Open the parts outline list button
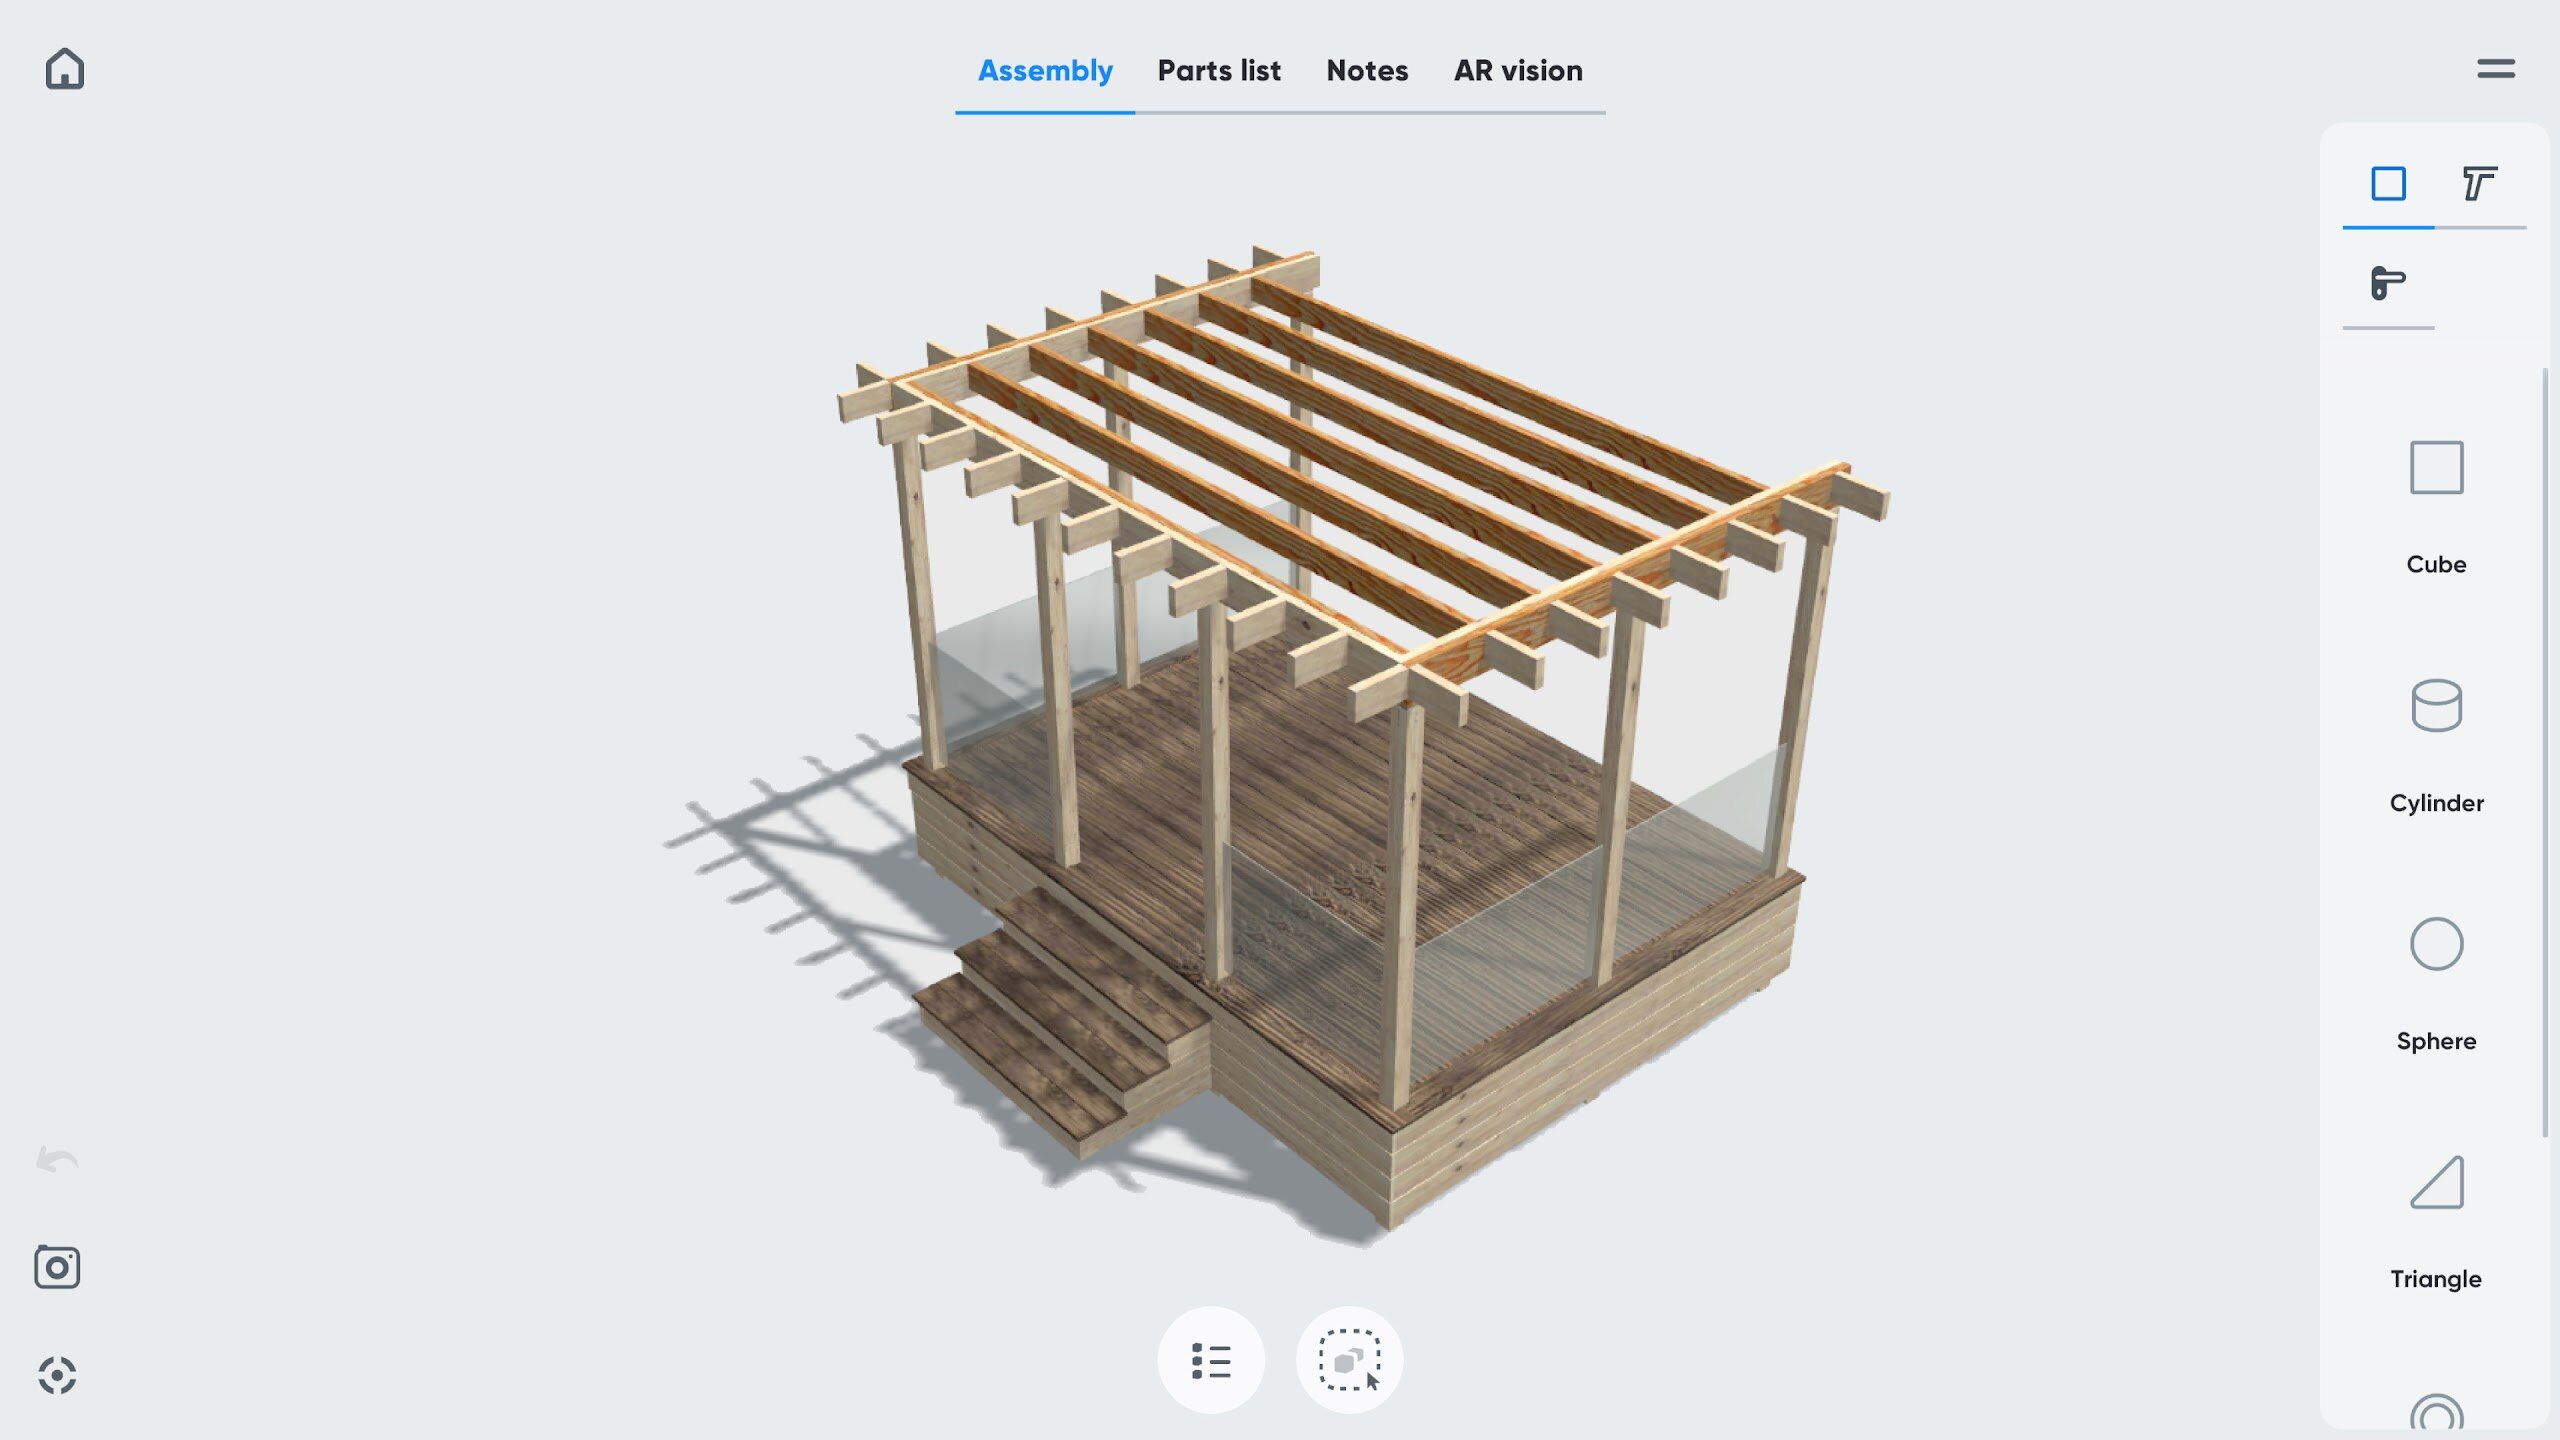The height and width of the screenshot is (1440, 2560). point(1211,1360)
